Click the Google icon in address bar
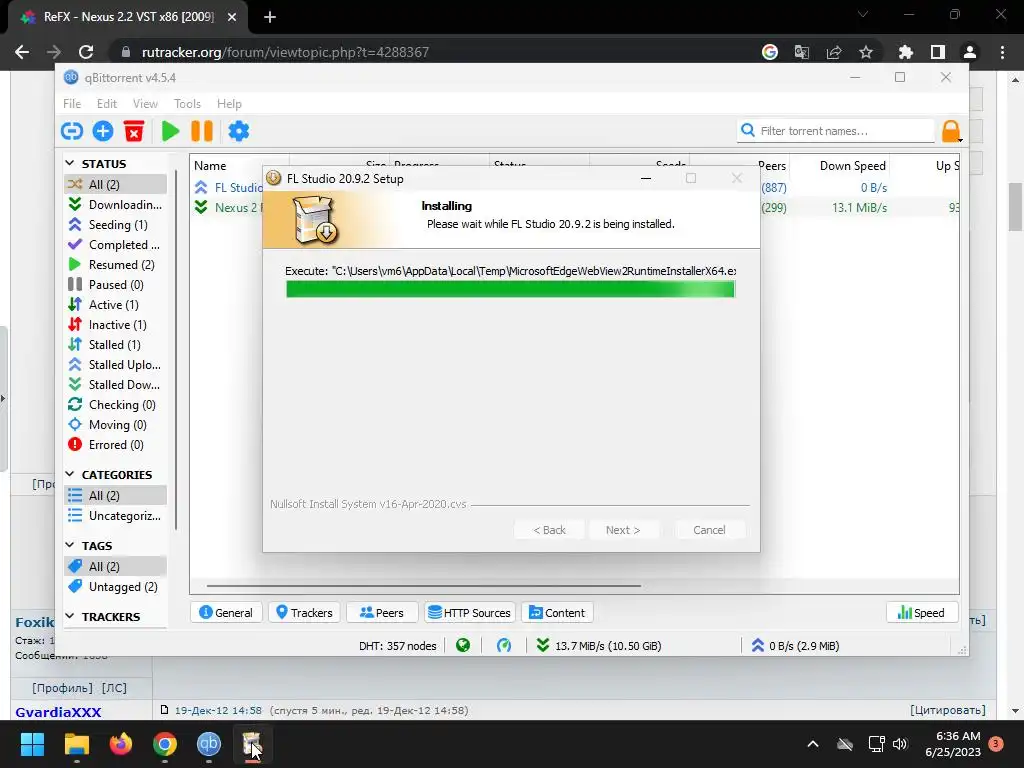 pyautogui.click(x=770, y=52)
